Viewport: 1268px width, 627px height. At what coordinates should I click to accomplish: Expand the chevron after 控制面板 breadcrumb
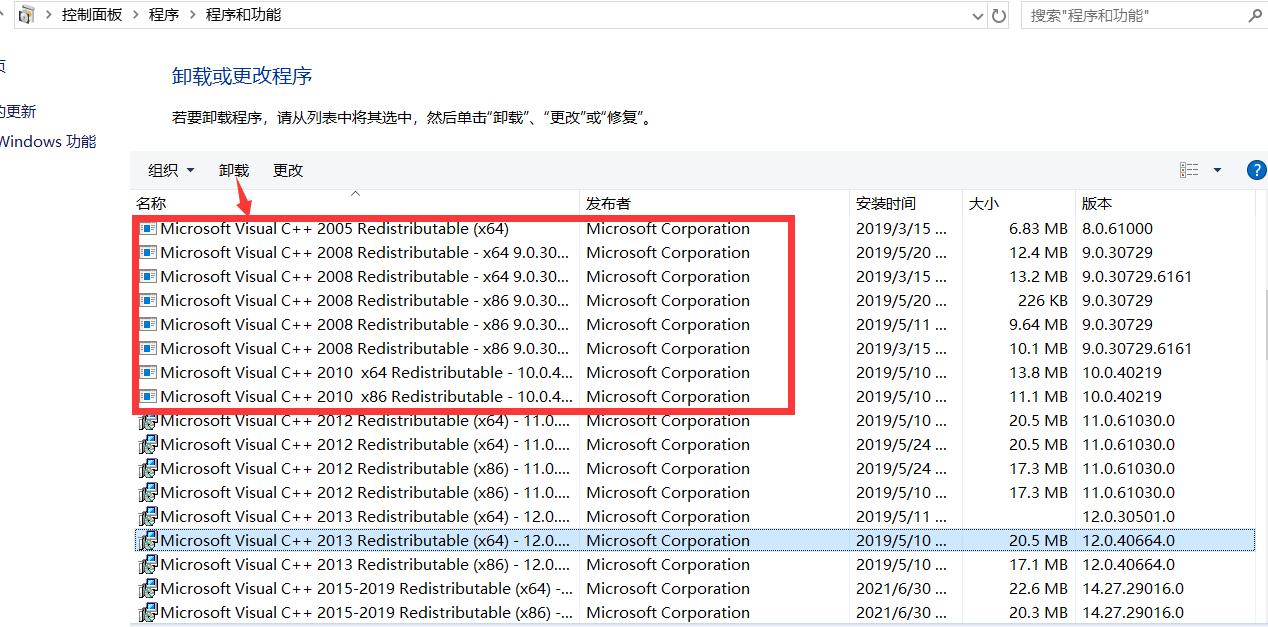(x=135, y=15)
